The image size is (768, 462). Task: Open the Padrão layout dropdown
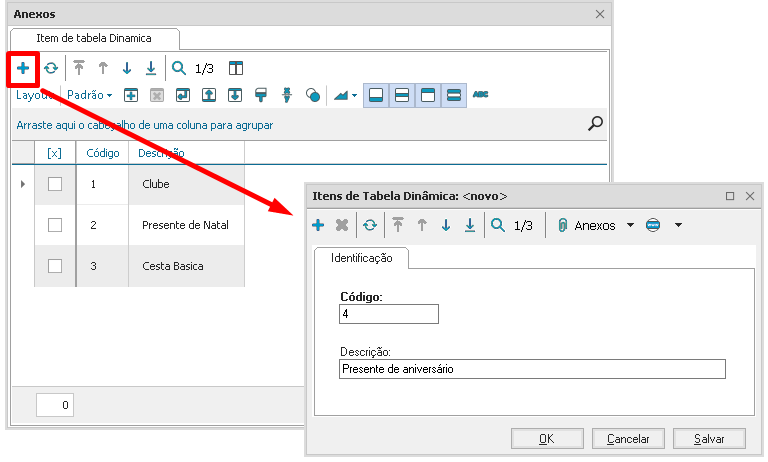tap(90, 95)
